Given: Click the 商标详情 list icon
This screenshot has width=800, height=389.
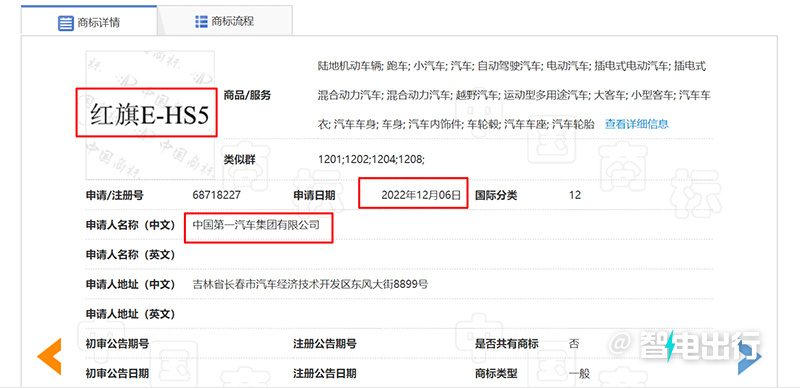Looking at the screenshot, I should [x=66, y=23].
